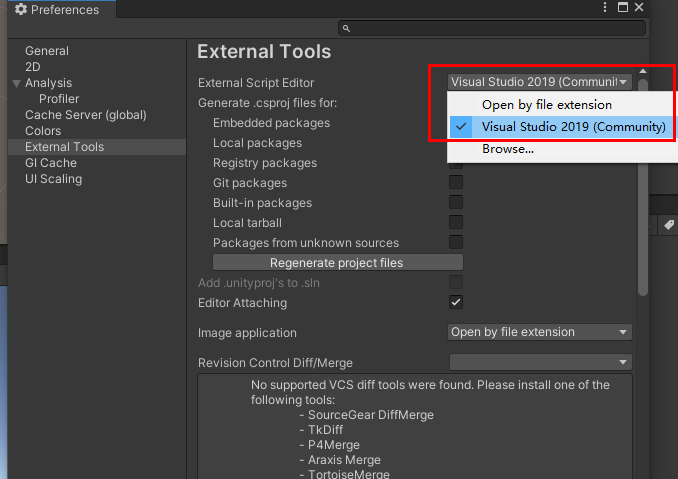Select External Tools in sidebar
The height and width of the screenshot is (479, 678).
[x=97, y=147]
